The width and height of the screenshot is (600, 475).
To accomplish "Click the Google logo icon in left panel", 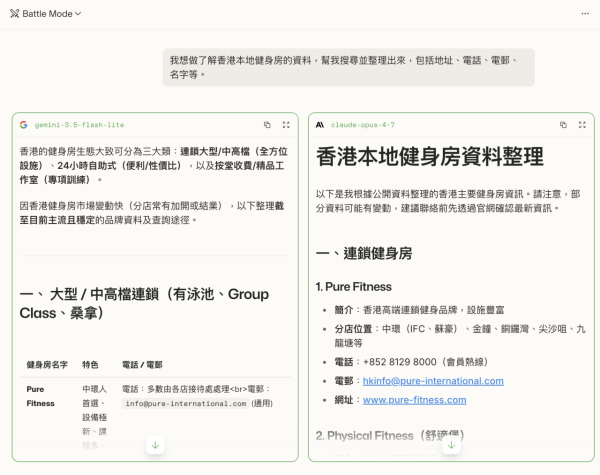I will point(24,125).
